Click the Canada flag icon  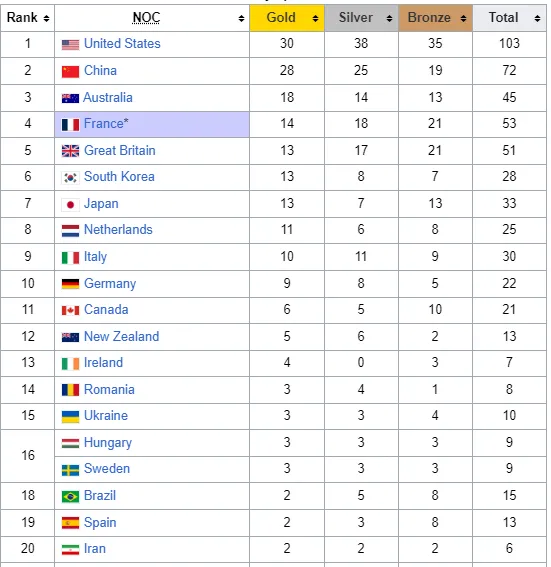[x=70, y=310]
